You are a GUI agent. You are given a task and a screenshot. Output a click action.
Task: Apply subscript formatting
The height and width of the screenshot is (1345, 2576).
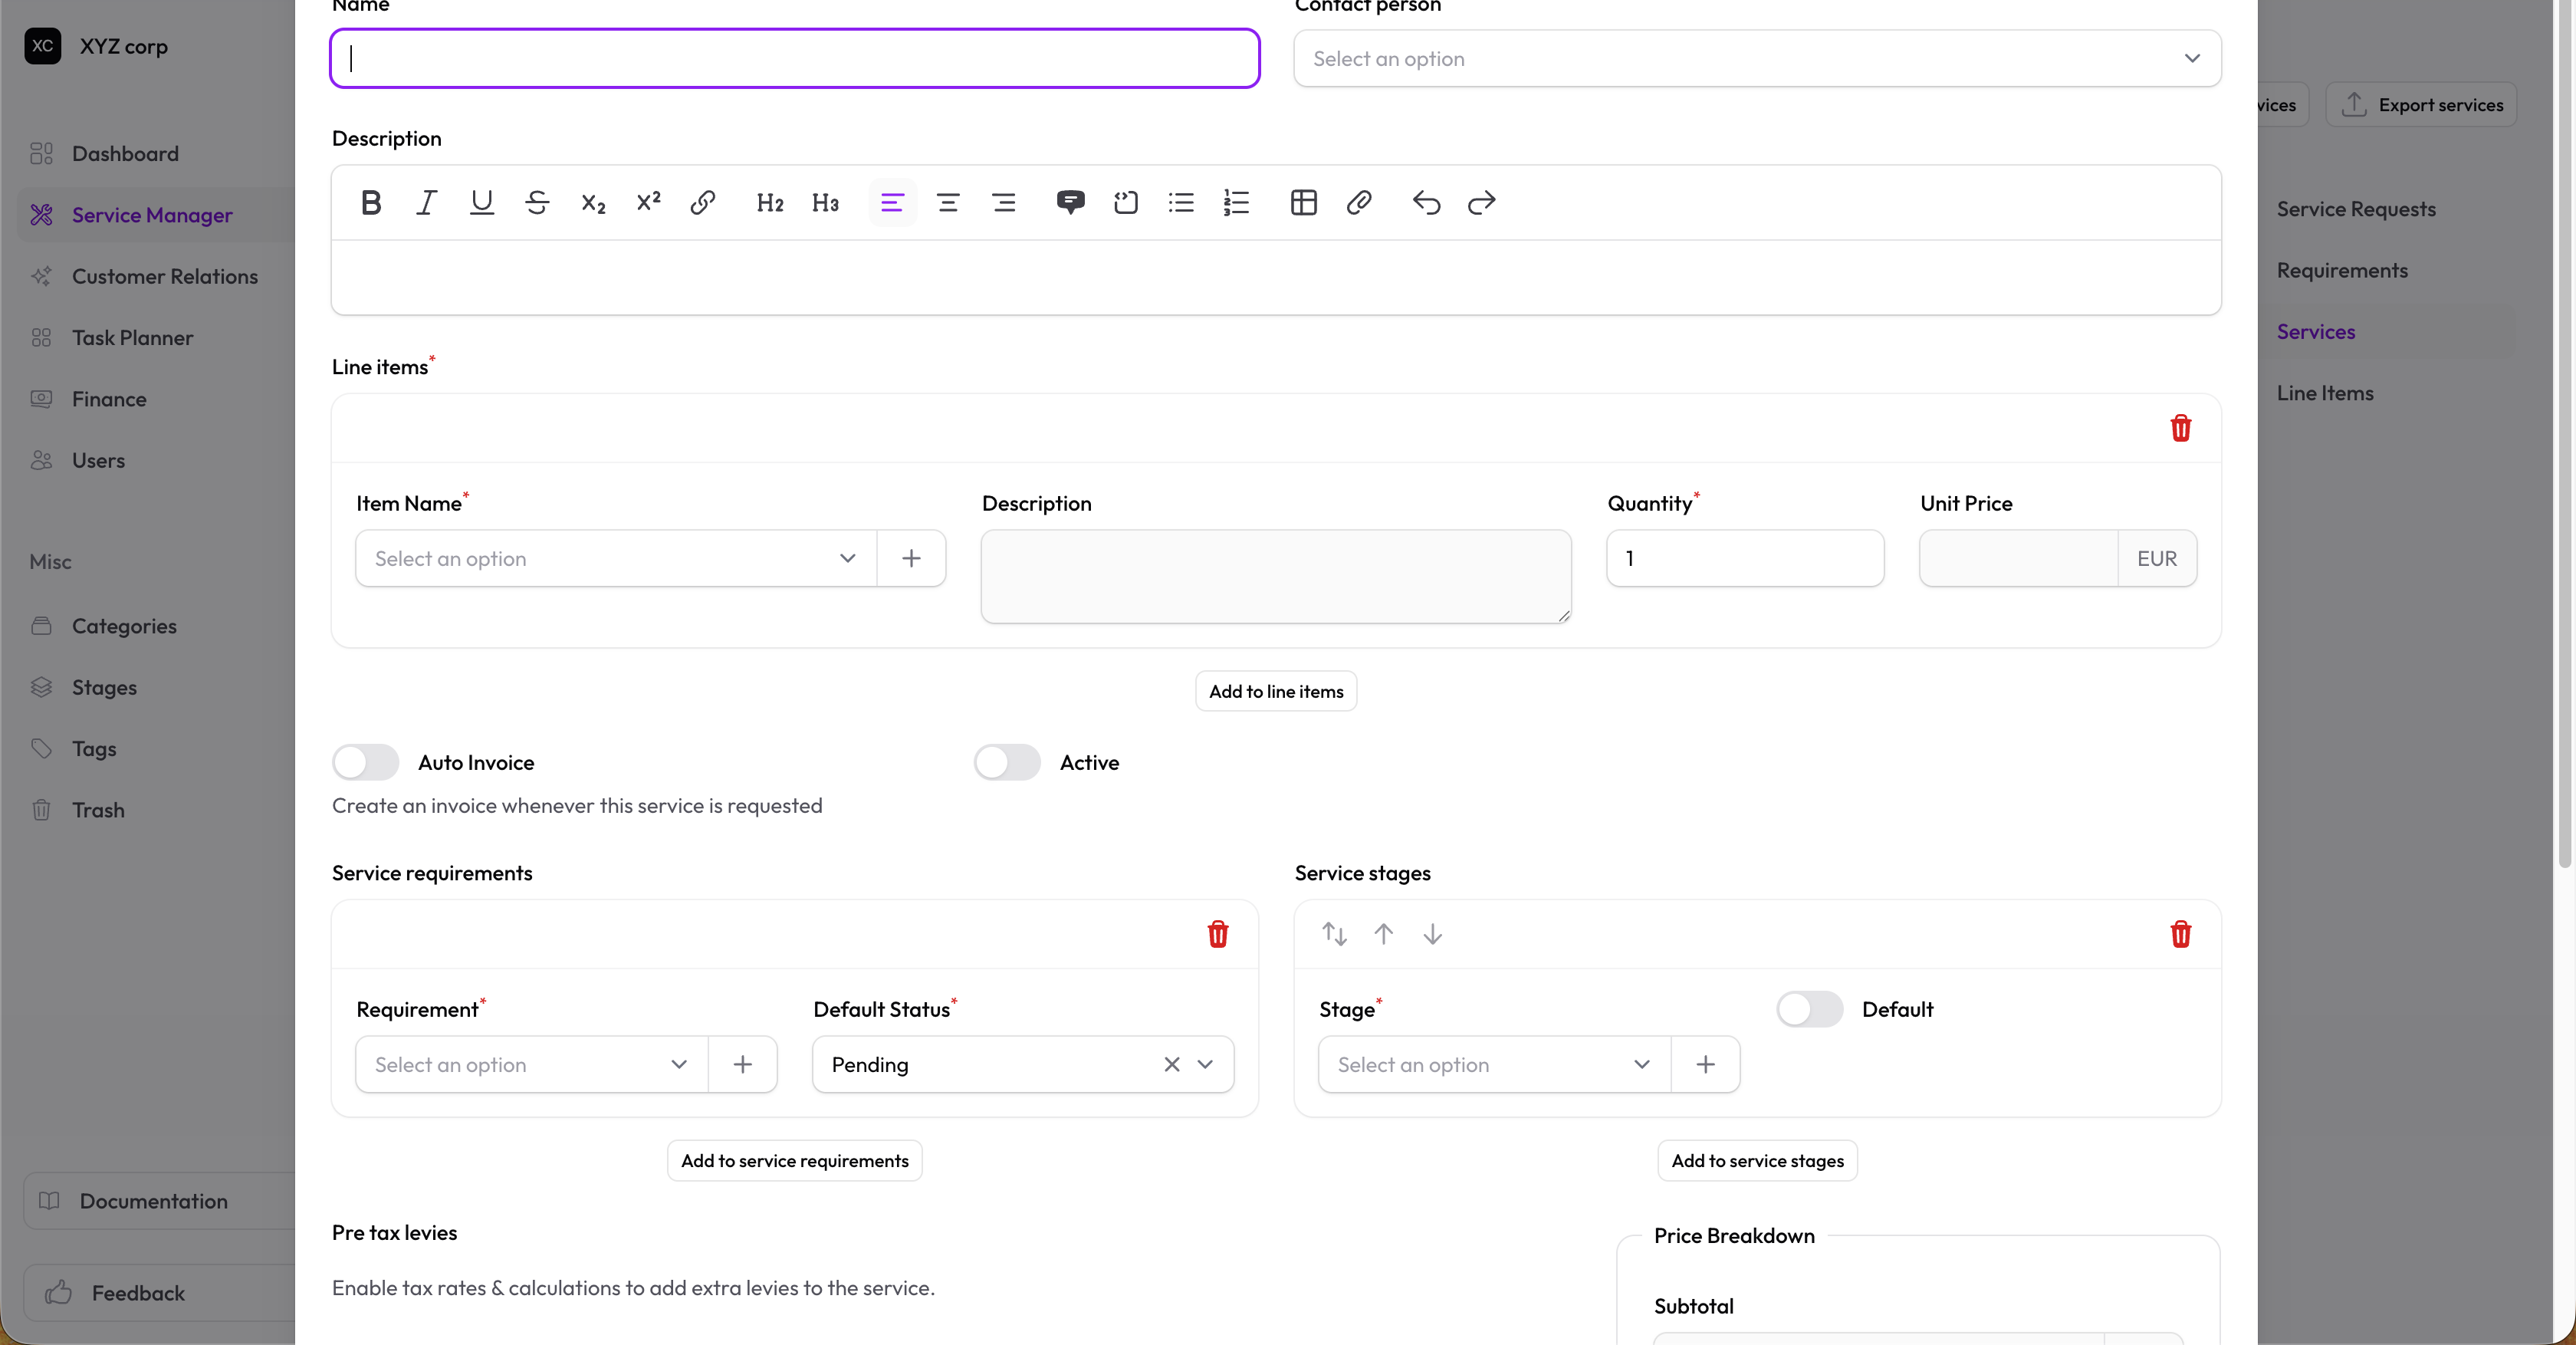[593, 203]
